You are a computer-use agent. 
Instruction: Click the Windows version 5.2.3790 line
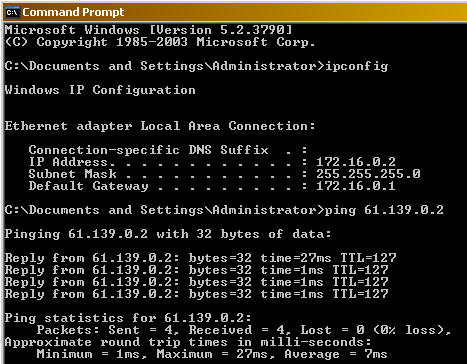(148, 30)
